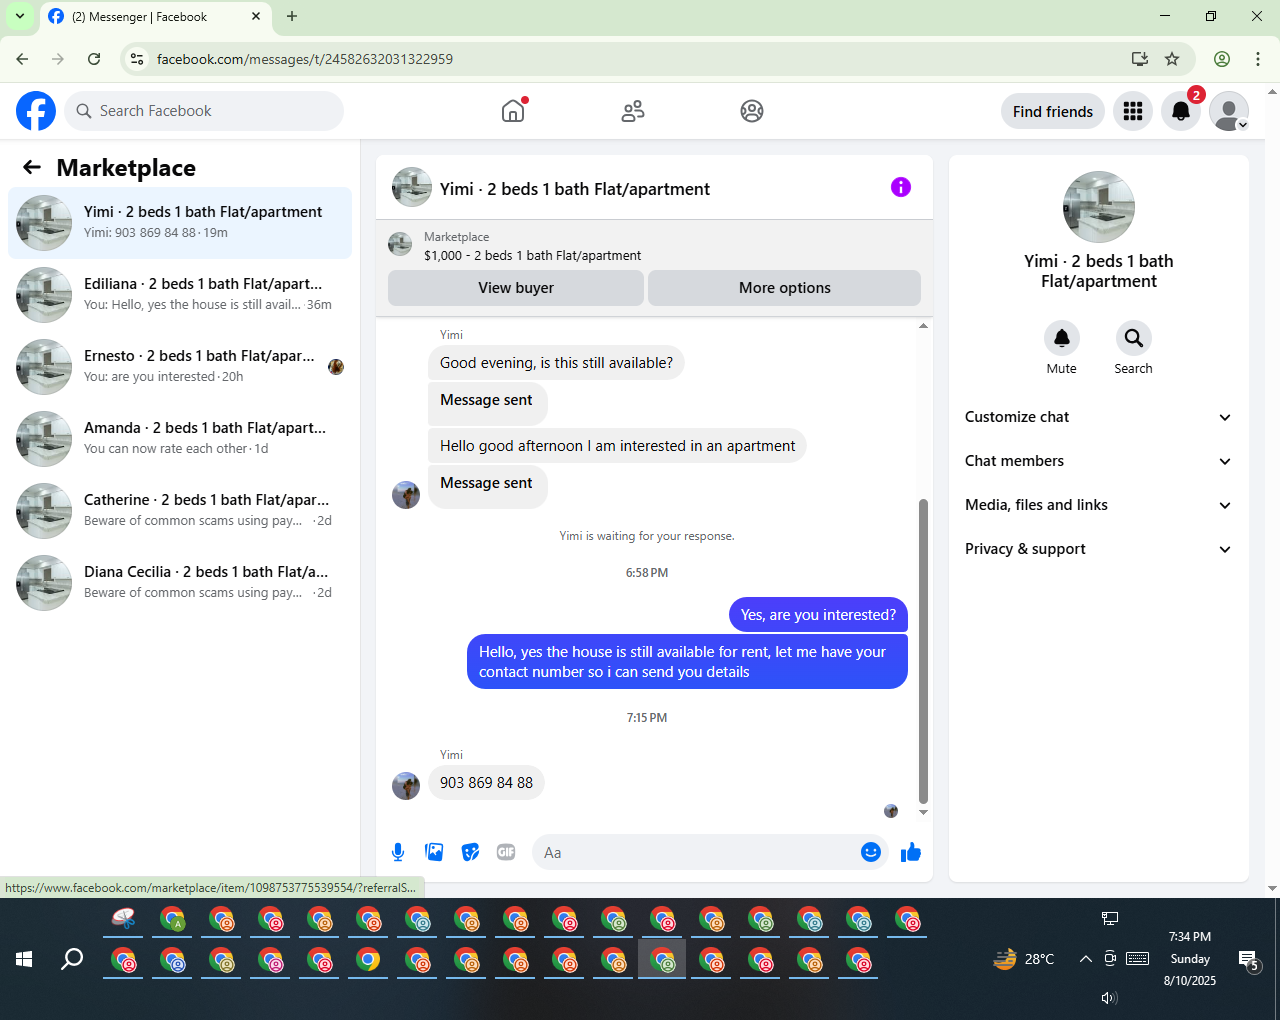Record a voice clip with microphone icon
Viewport: 1280px width, 1020px height.
[398, 852]
